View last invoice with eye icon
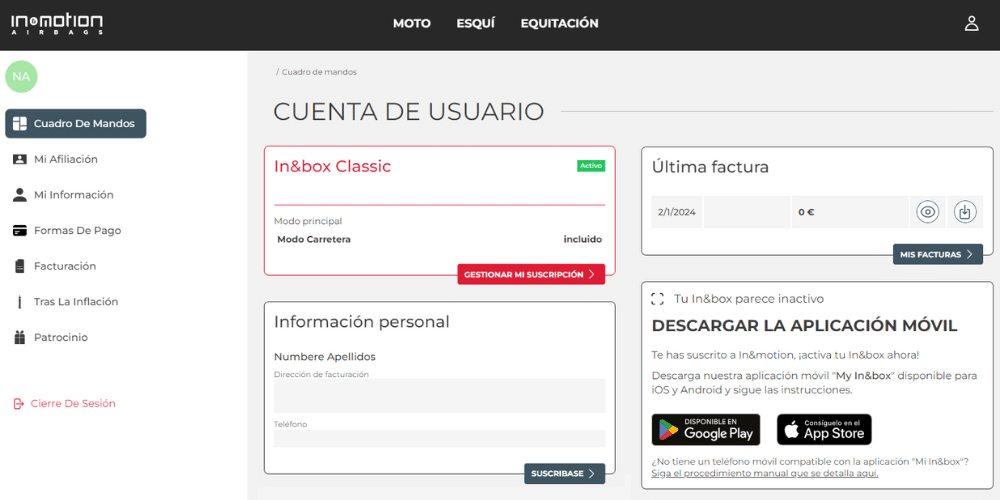This screenshot has width=1000, height=500. click(928, 212)
